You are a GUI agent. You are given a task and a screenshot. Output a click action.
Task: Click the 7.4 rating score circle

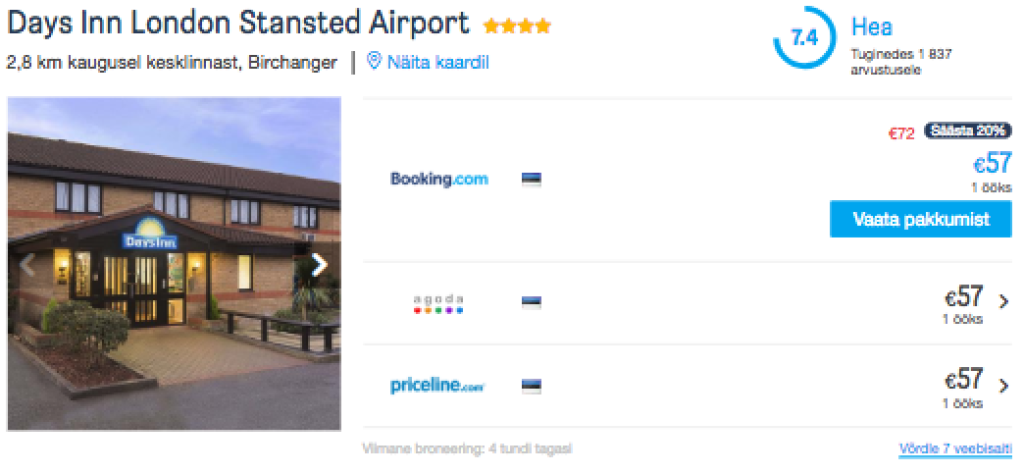(804, 39)
